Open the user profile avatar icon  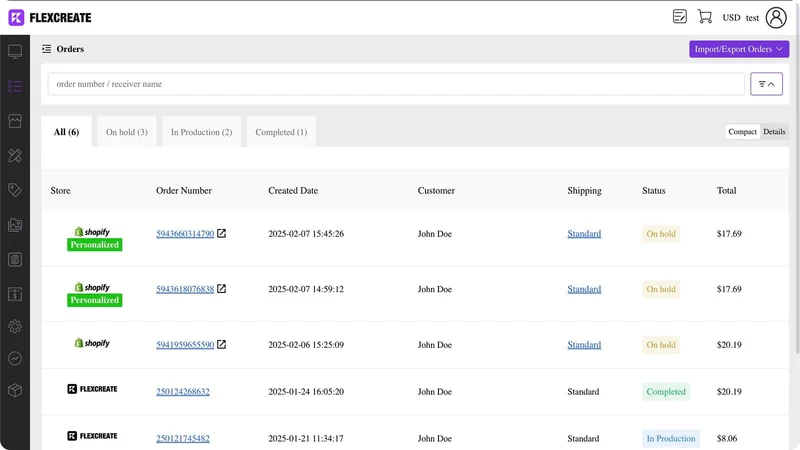(x=776, y=17)
